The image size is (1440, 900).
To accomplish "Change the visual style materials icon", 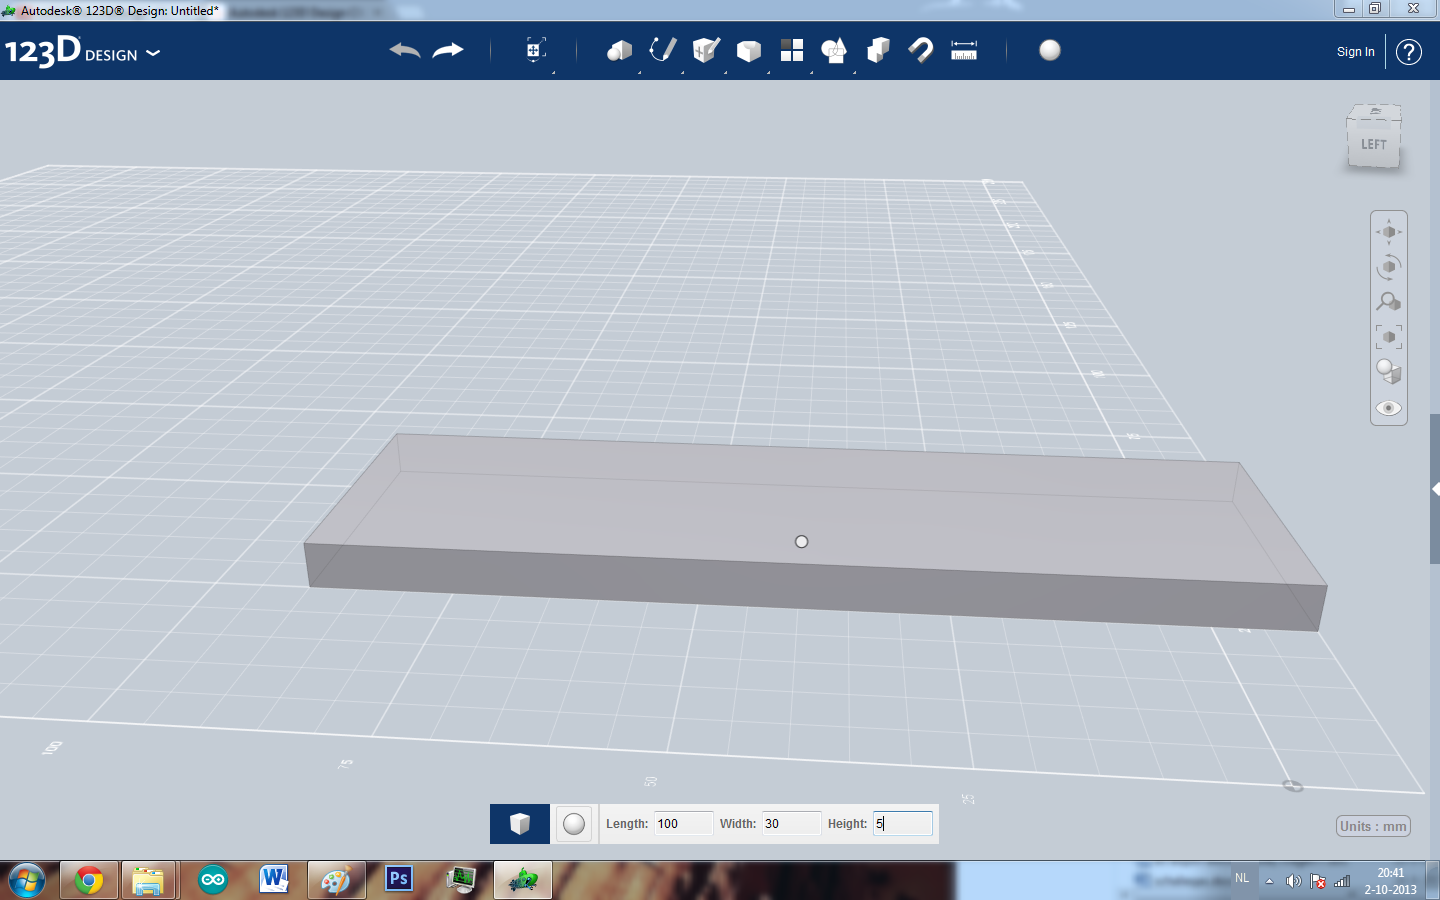I will pyautogui.click(x=1389, y=372).
